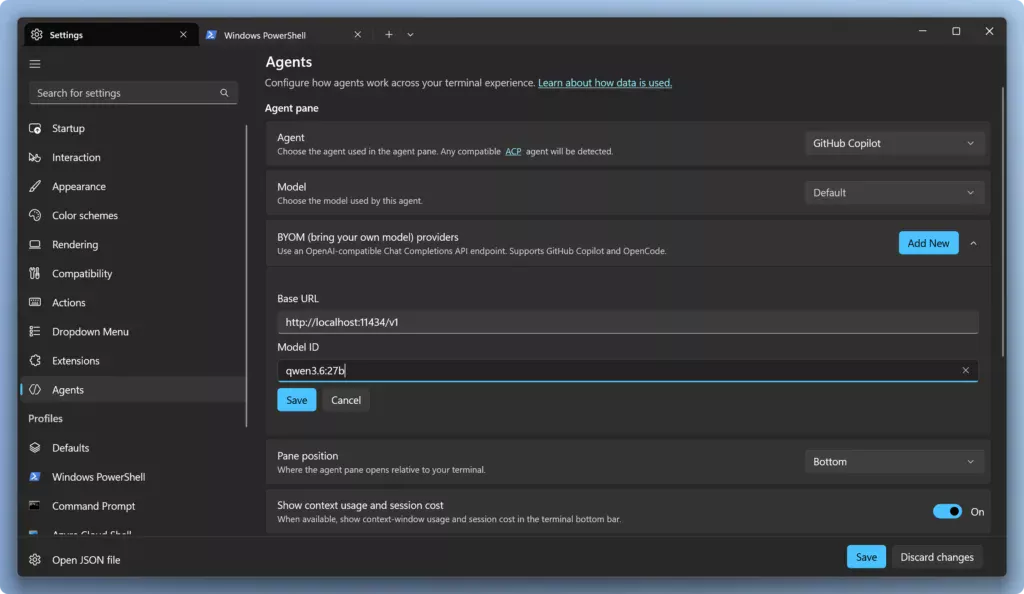Open the Model Default dropdown
This screenshot has height=594, width=1024.
[x=894, y=193]
